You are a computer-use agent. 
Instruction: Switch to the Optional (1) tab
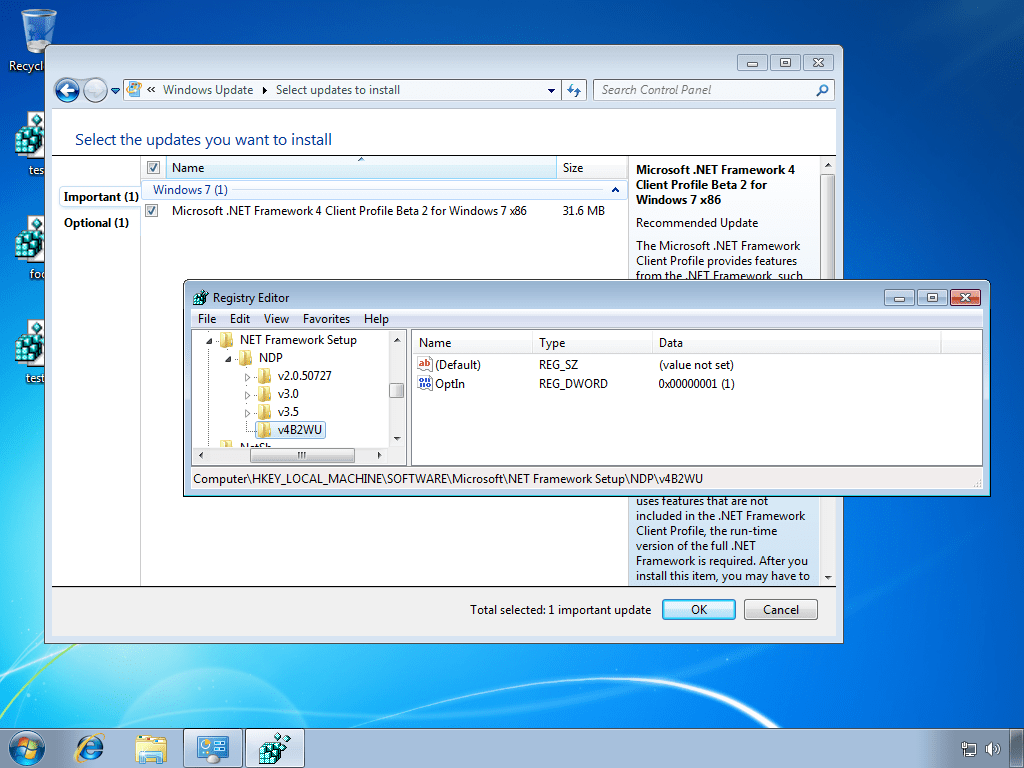click(96, 222)
